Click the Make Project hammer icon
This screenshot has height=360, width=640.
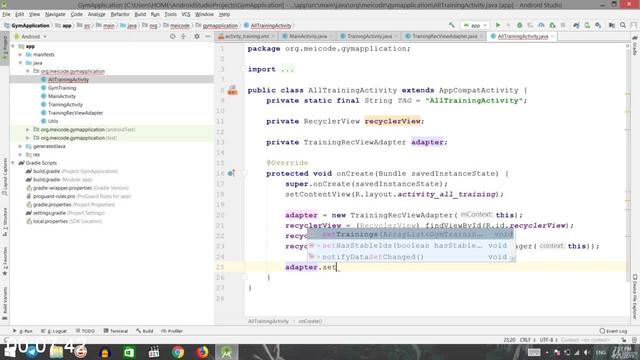pos(451,25)
